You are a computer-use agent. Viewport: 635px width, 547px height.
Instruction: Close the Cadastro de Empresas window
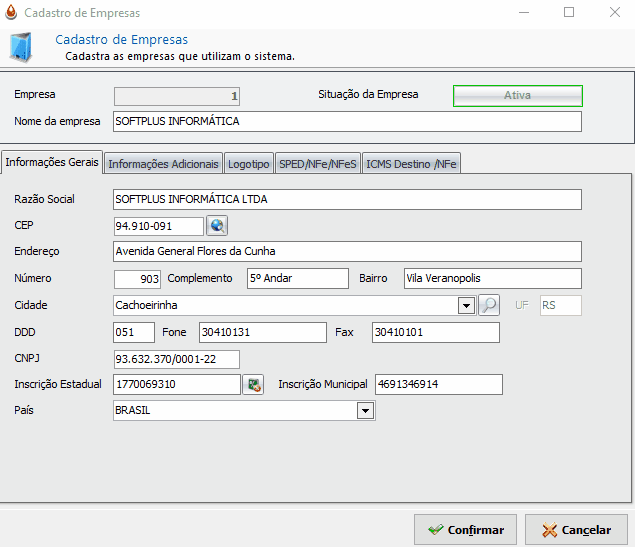point(615,13)
